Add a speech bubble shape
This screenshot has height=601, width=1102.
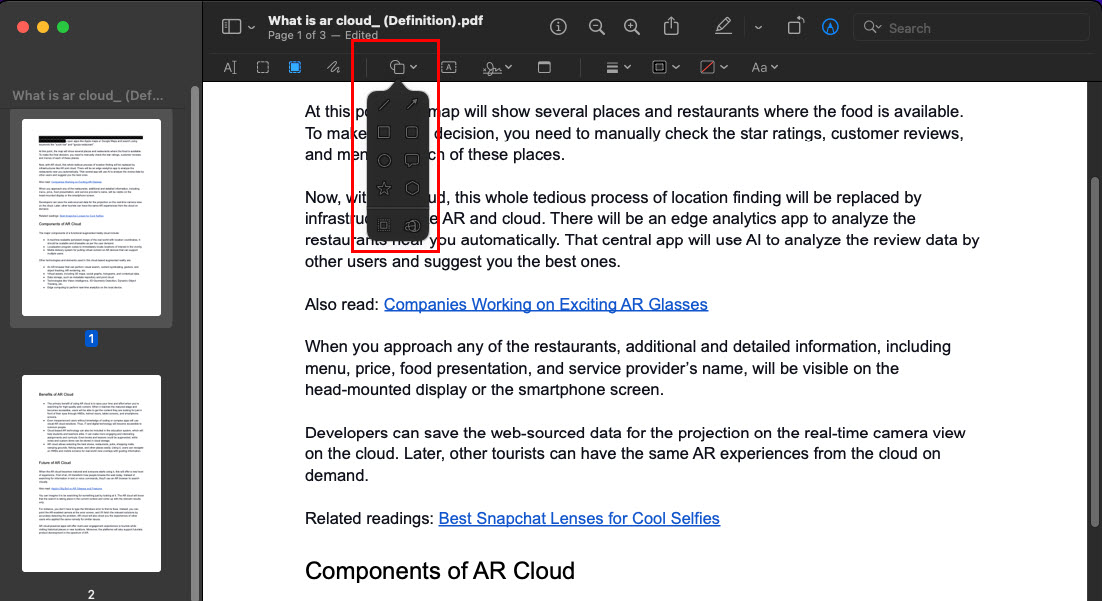(412, 160)
